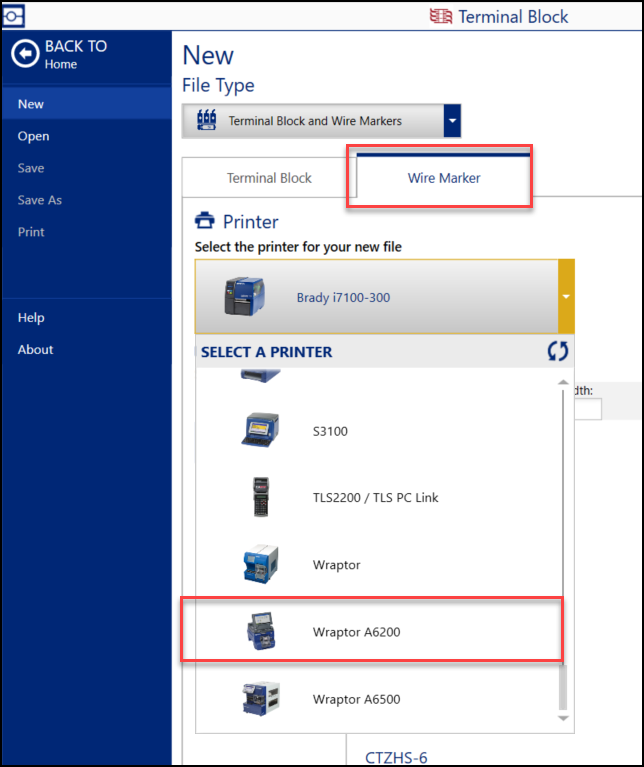644x767 pixels.
Task: Click the Brady i7100-300 printer image
Action: 245,296
